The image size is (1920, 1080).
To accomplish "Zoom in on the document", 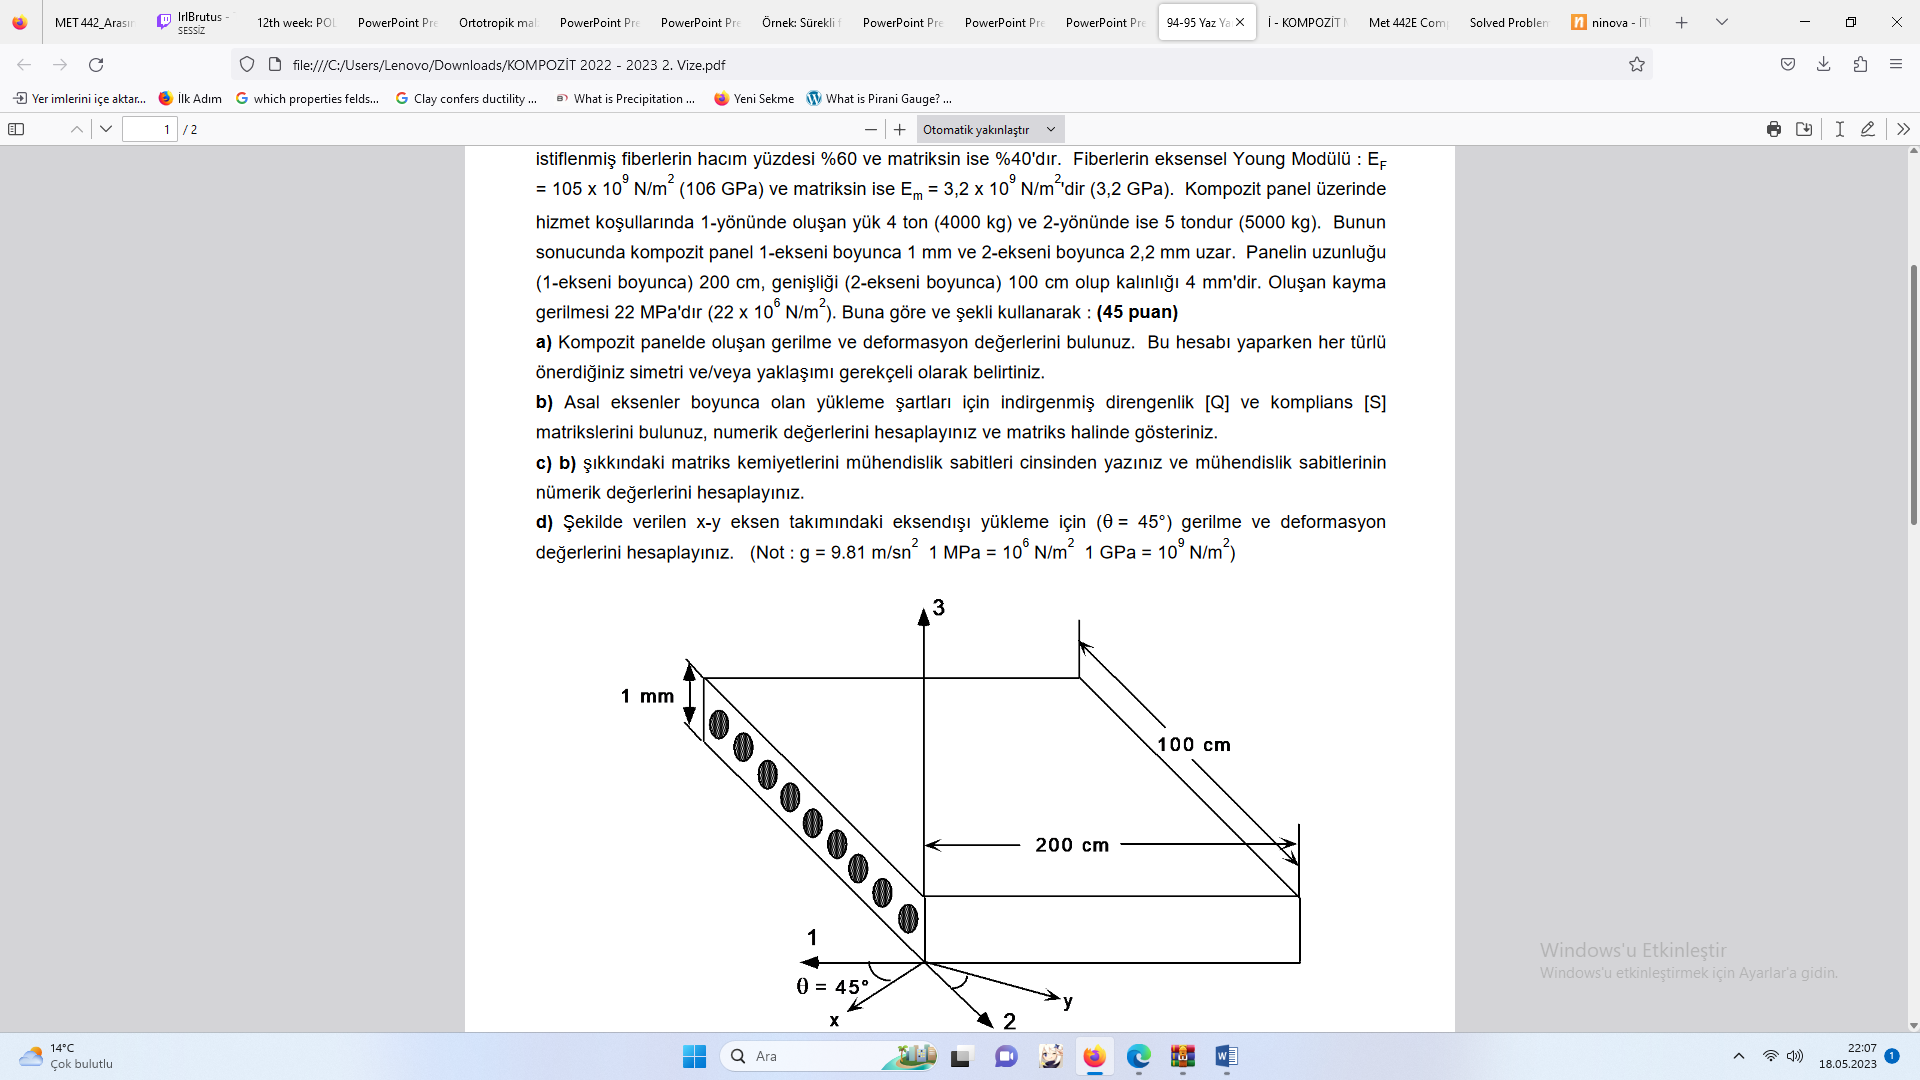I will pyautogui.click(x=901, y=129).
